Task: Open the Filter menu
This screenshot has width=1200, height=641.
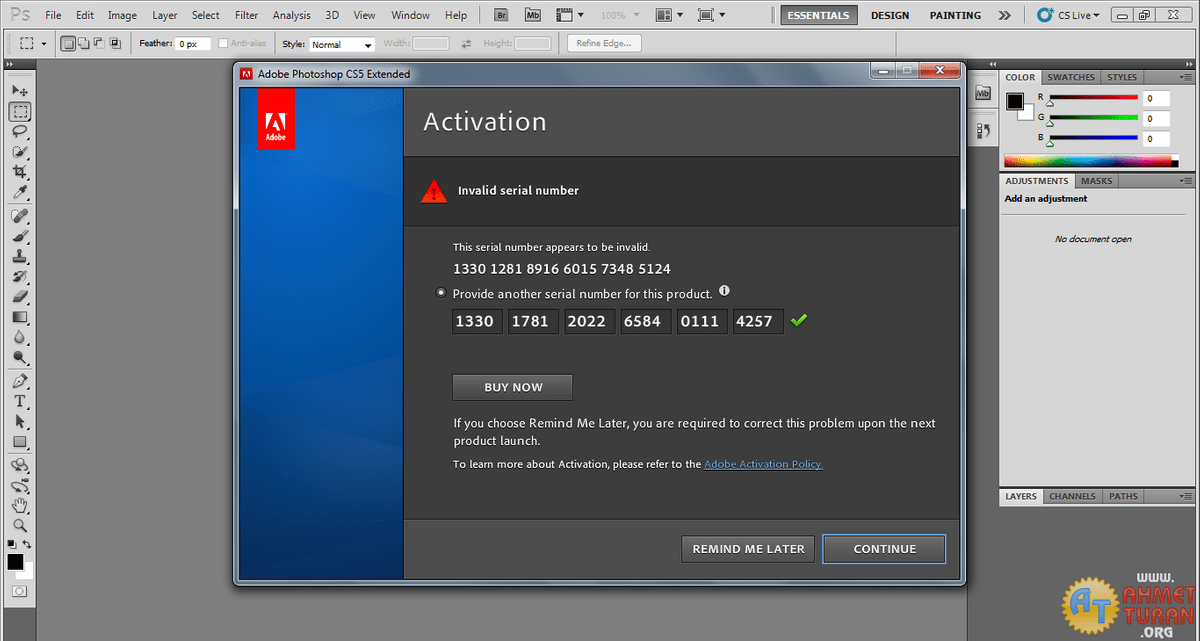Action: point(246,15)
